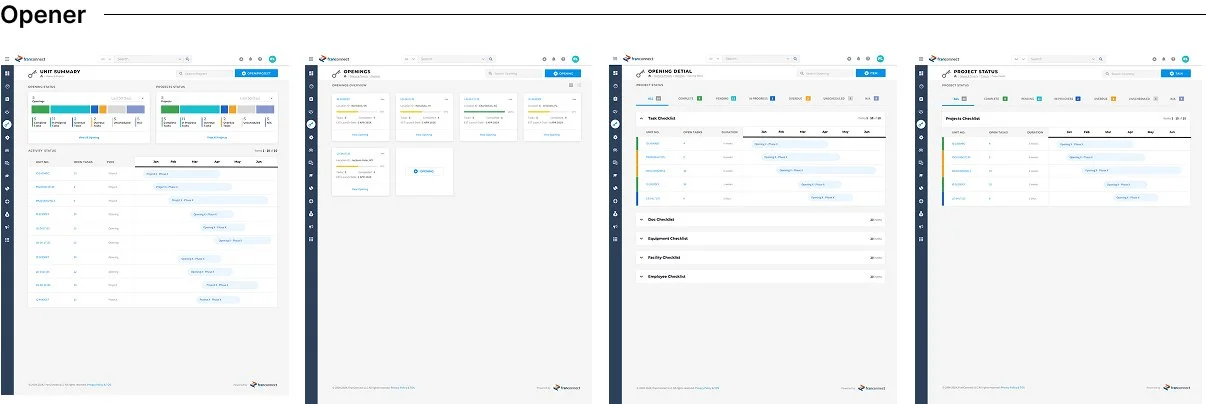Select COMPLETE tab in Project Status screen
This screenshot has height=404, width=1206.
click(994, 99)
